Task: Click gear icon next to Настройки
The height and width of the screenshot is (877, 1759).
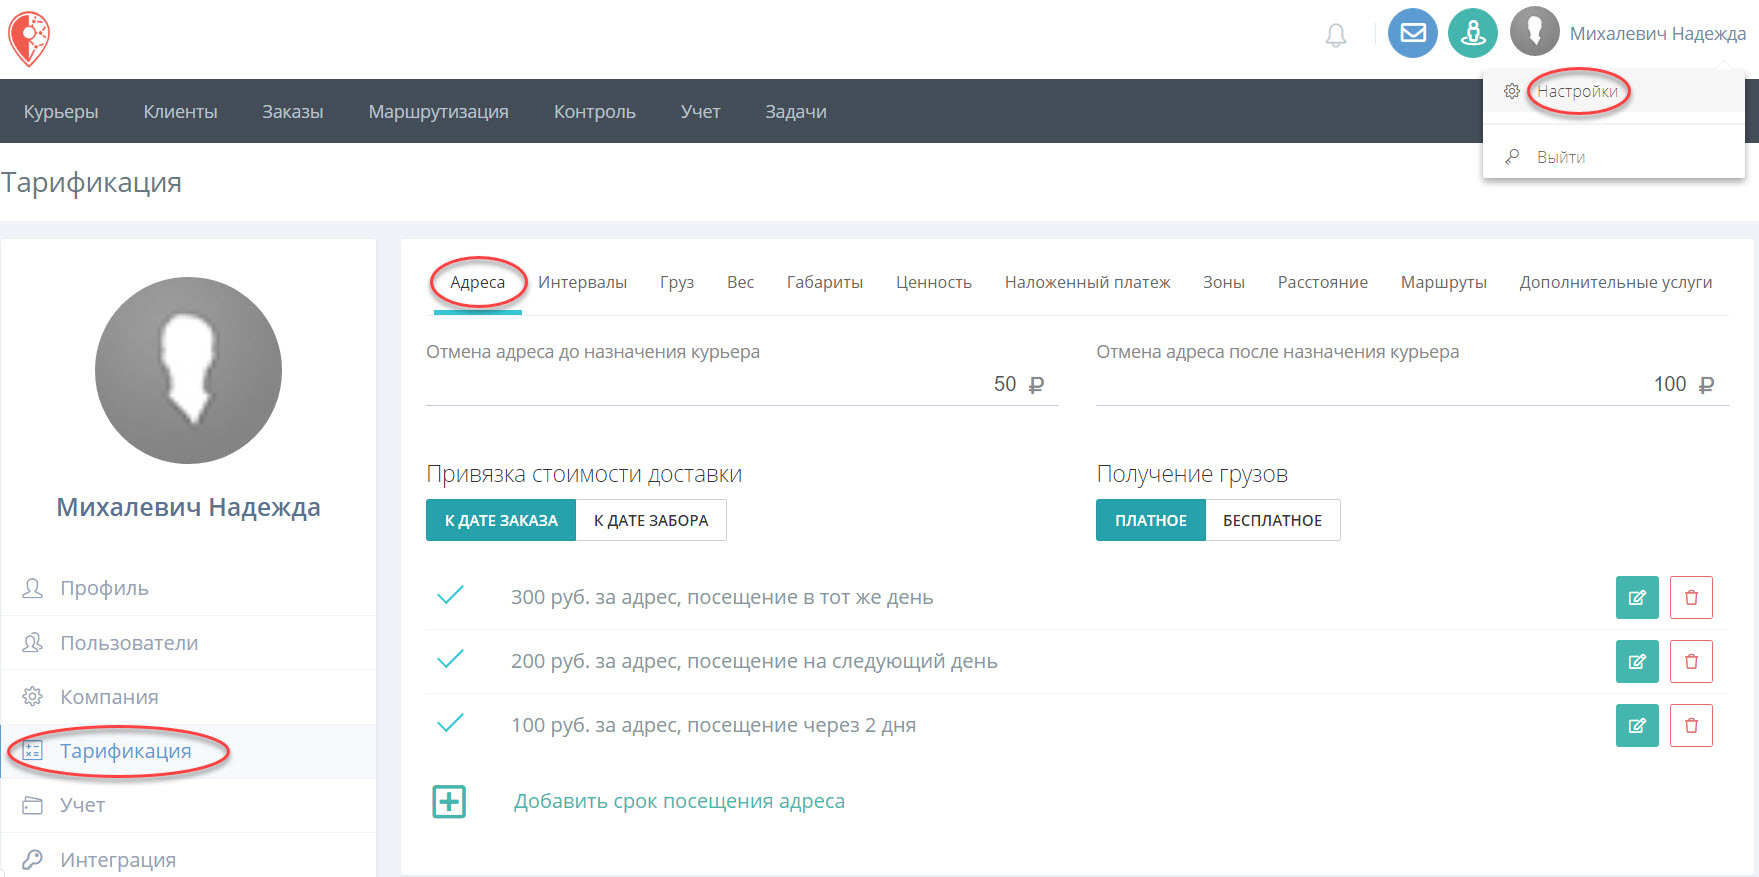Action: coord(1512,91)
